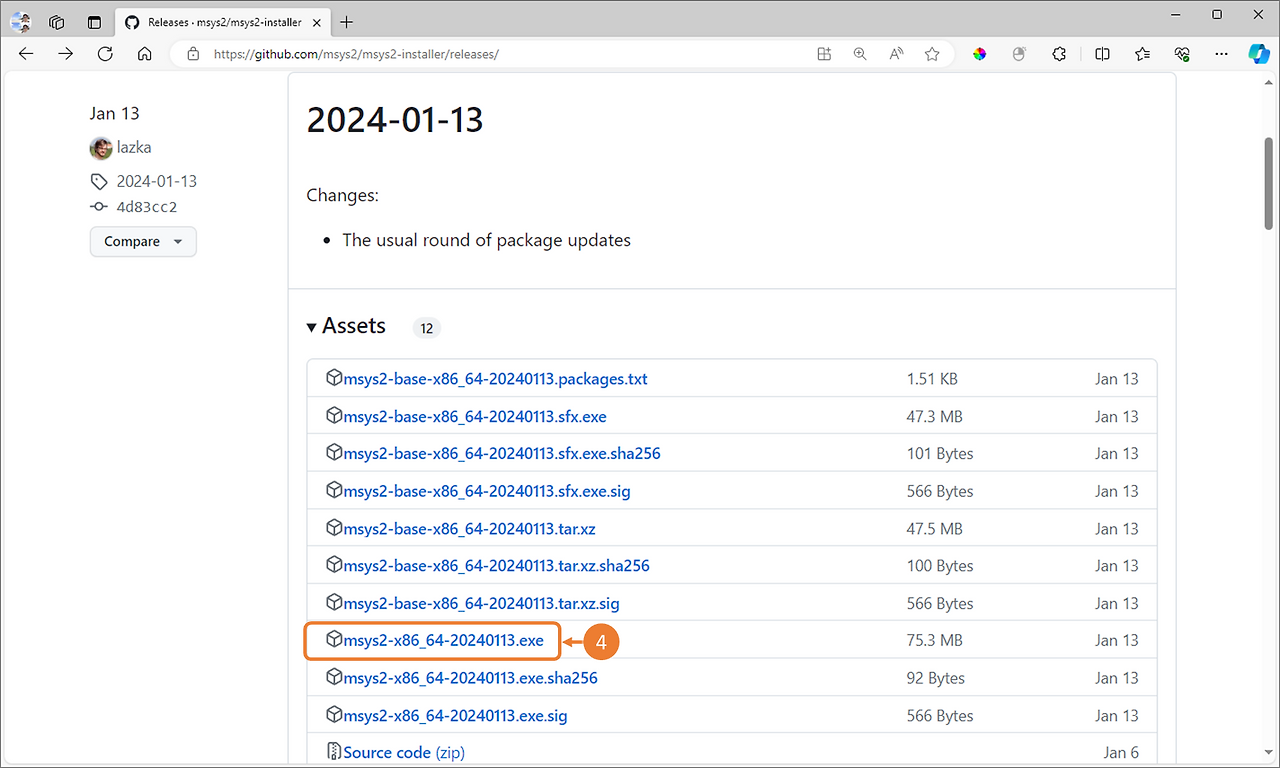The height and width of the screenshot is (768, 1280).
Task: Click the 75.3 MB size text
Action: tap(935, 640)
